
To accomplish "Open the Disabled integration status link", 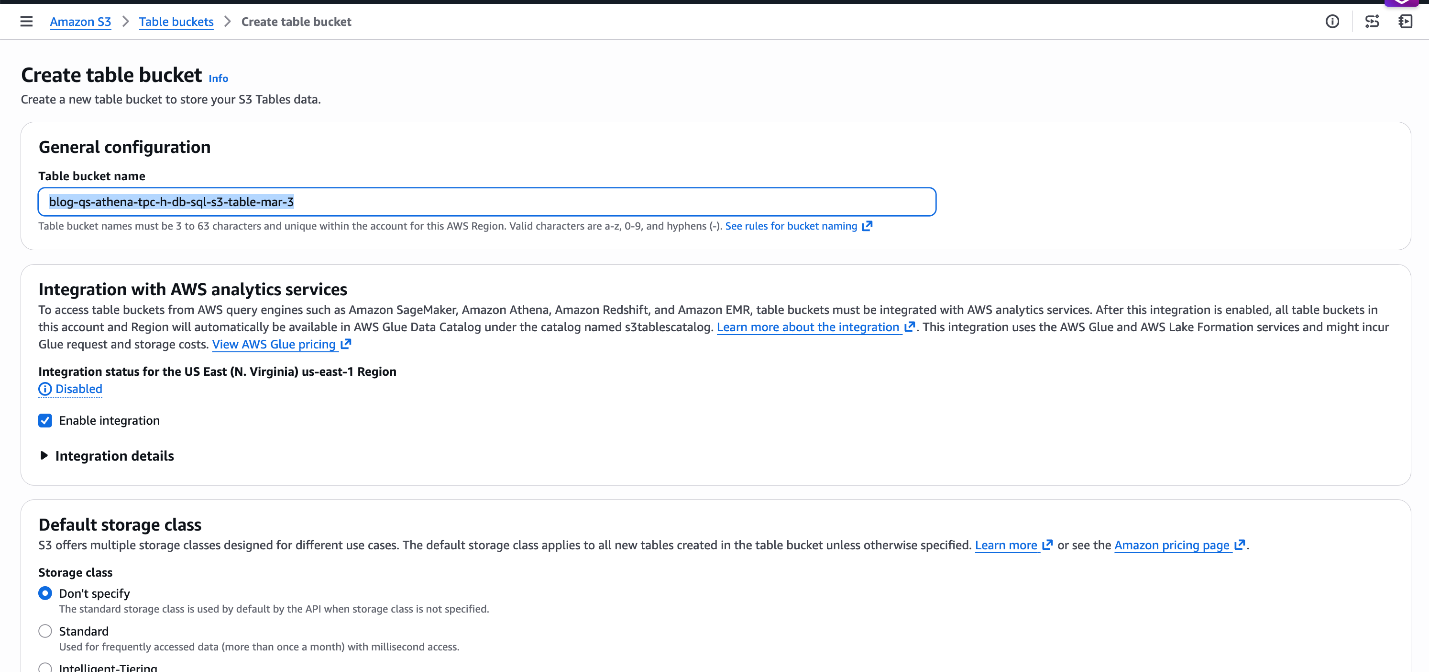I will click(x=78, y=389).
